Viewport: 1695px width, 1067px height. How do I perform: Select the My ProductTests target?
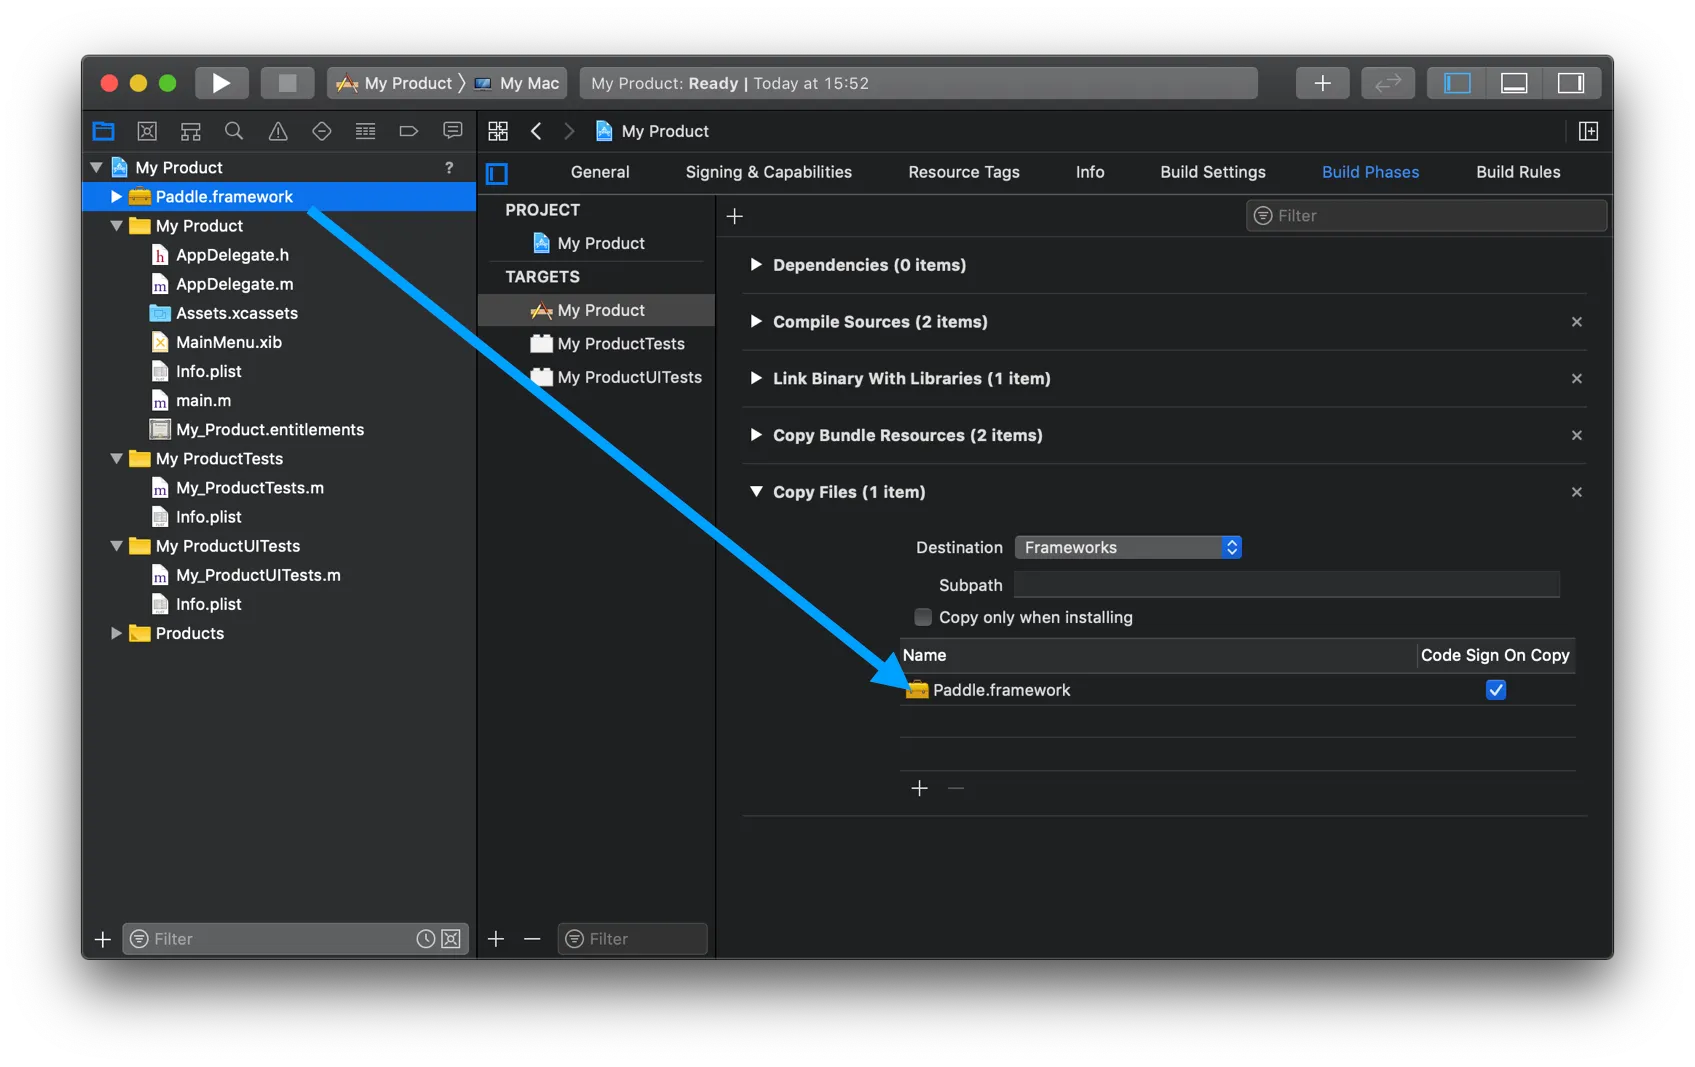(x=620, y=344)
